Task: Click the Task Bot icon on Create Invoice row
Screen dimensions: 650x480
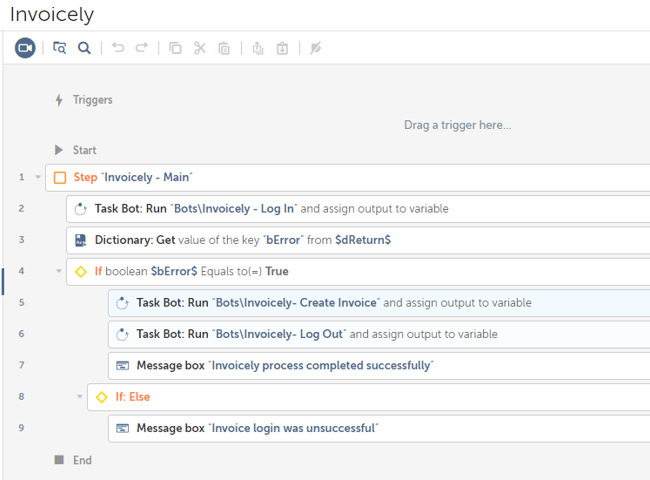Action: (122, 303)
